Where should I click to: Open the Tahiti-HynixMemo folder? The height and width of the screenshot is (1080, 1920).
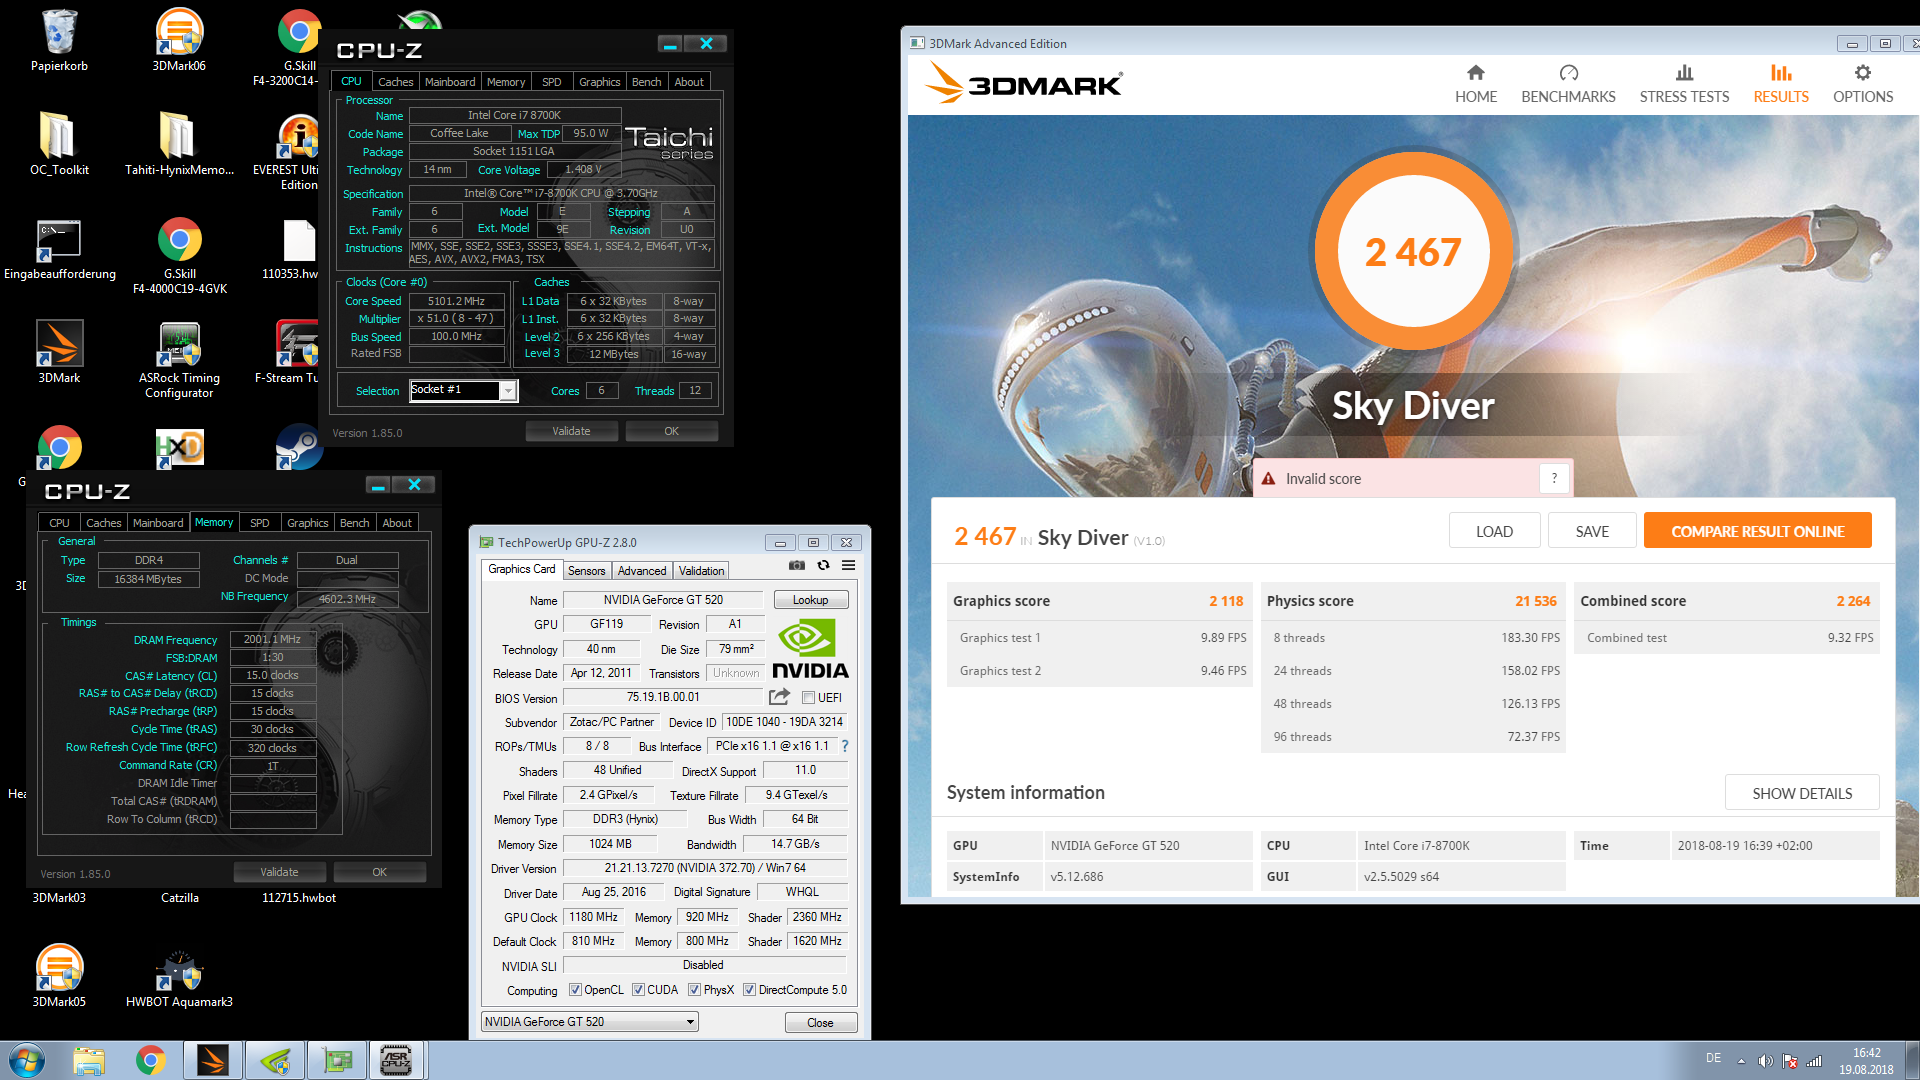(179, 143)
